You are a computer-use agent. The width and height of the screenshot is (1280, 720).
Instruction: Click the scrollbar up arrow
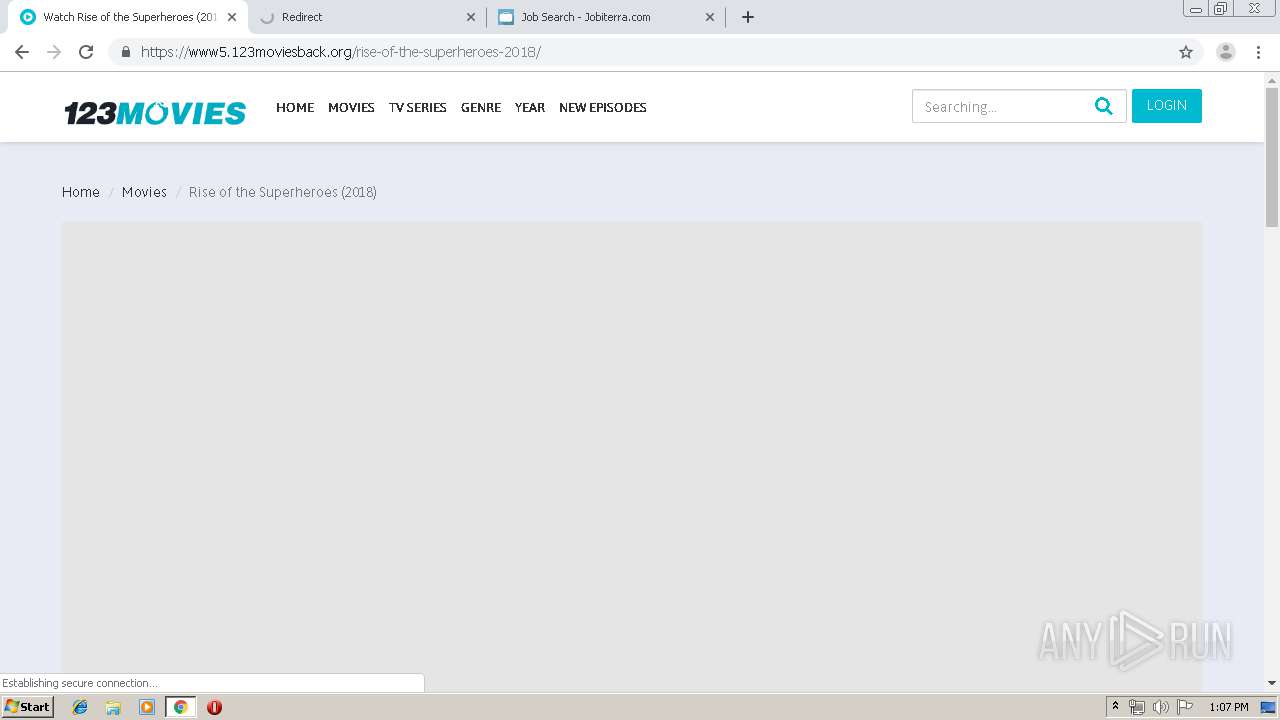click(1272, 79)
